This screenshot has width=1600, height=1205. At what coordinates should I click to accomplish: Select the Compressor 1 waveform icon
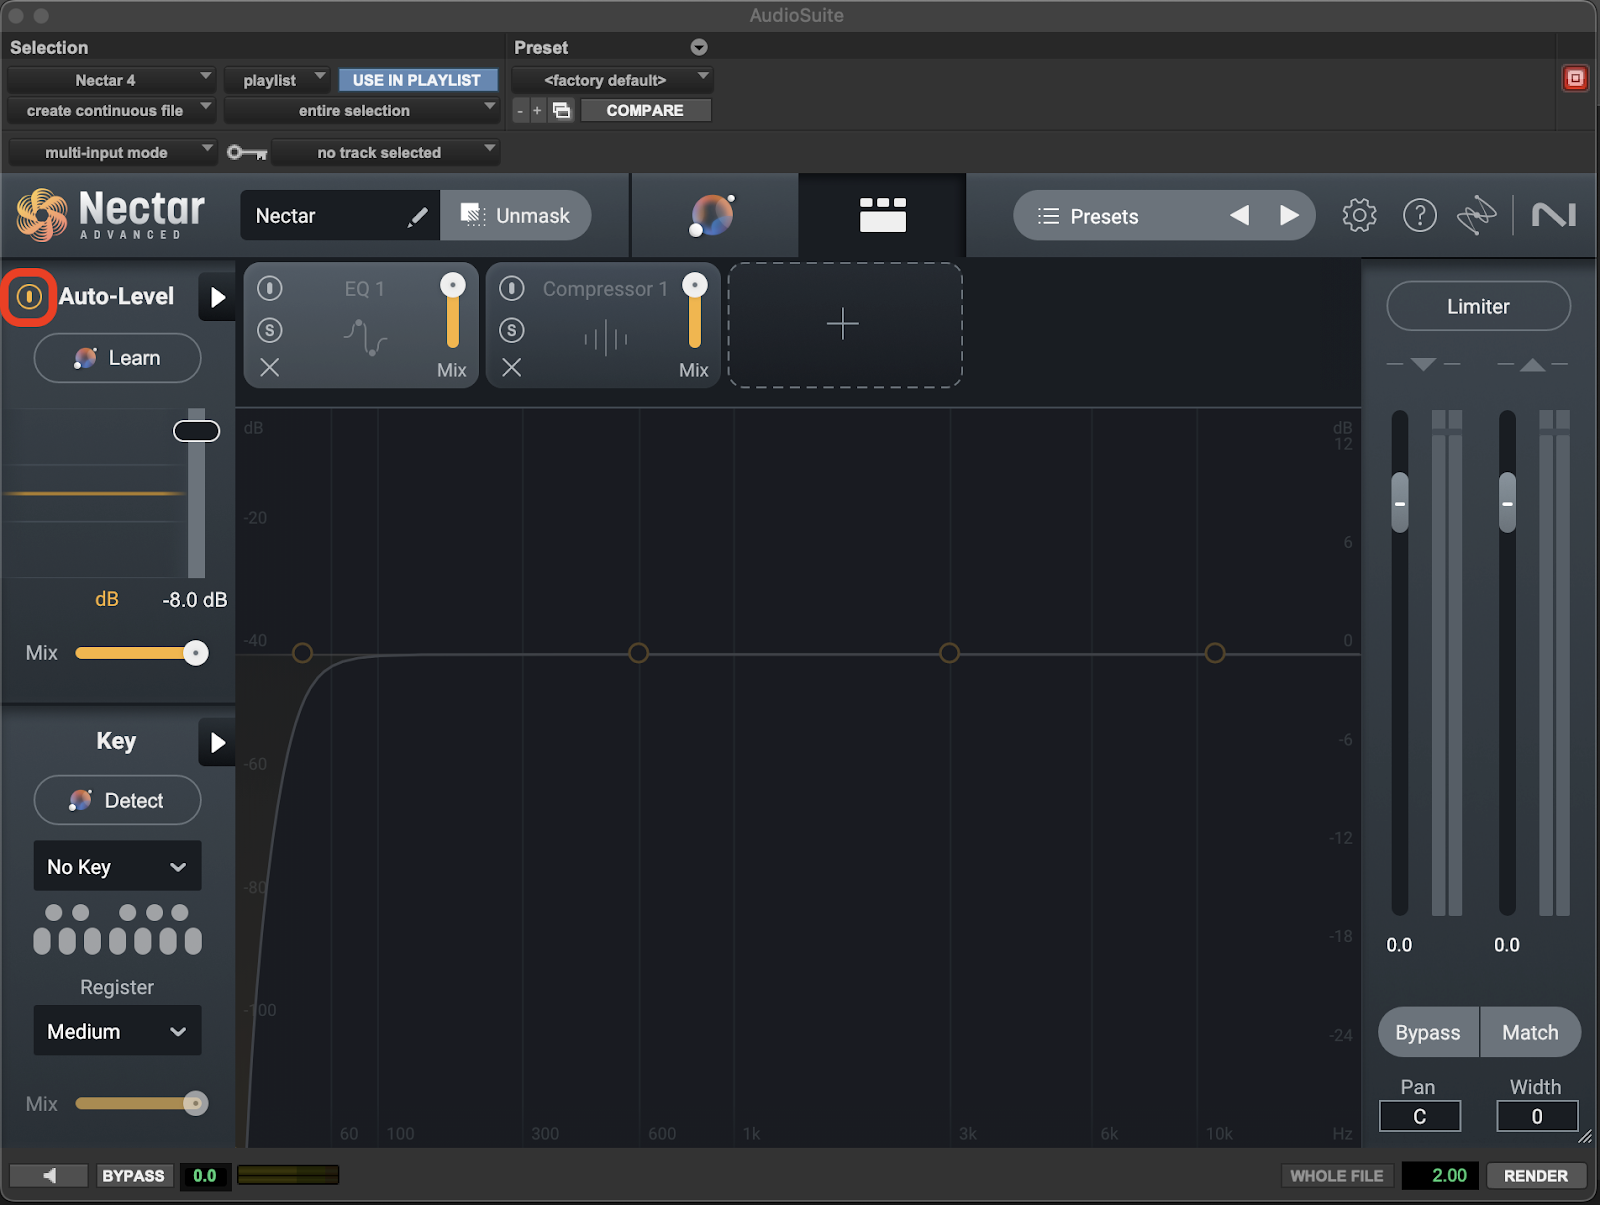pyautogui.click(x=606, y=339)
